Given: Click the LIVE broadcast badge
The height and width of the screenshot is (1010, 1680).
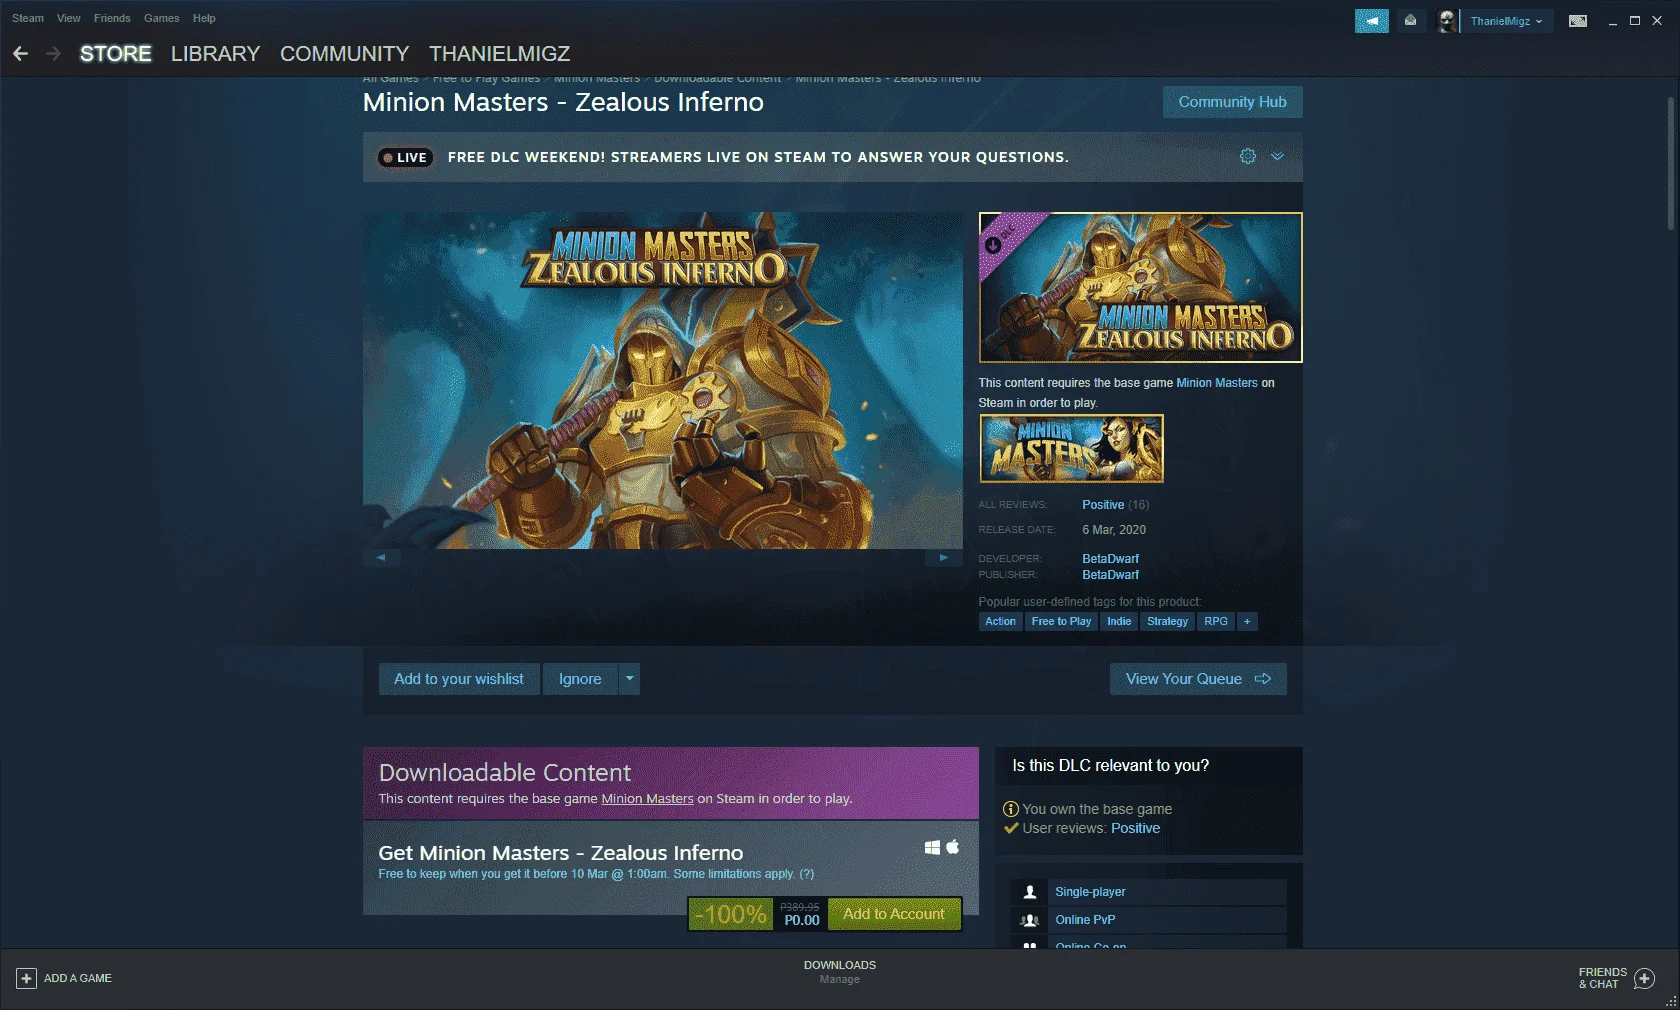Looking at the screenshot, I should [x=405, y=157].
